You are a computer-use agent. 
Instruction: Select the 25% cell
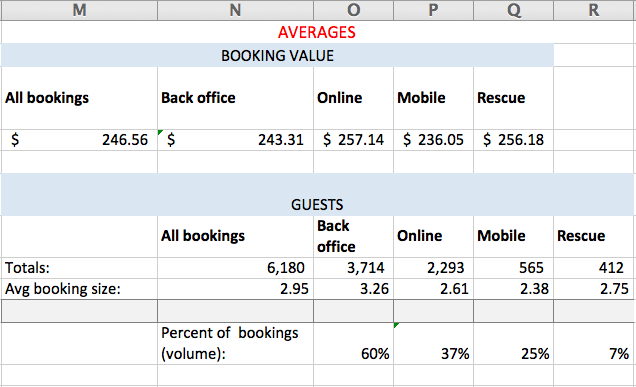[x=513, y=344]
